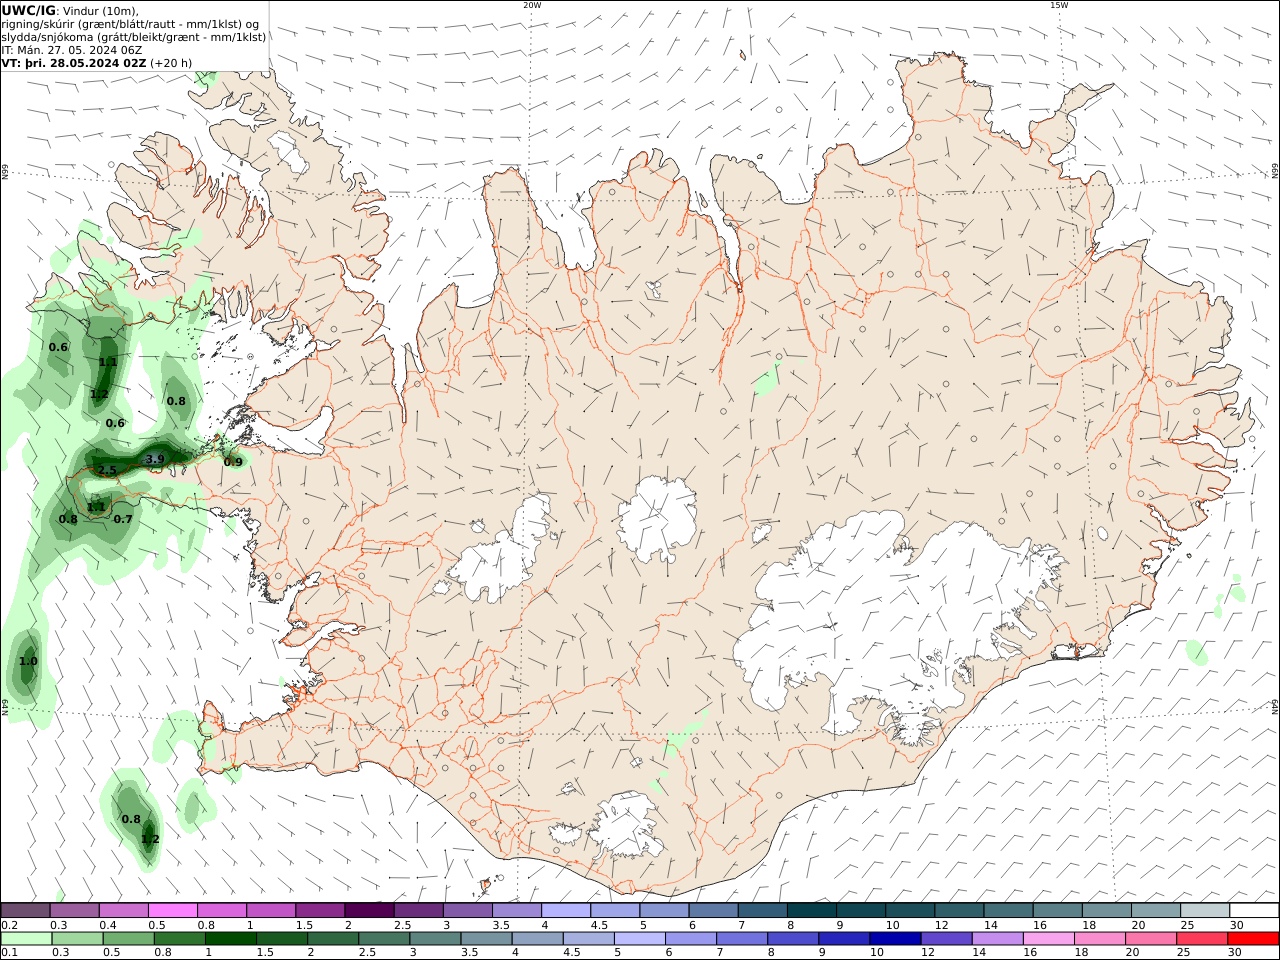Select the UWC/IG title in the header

28,10
